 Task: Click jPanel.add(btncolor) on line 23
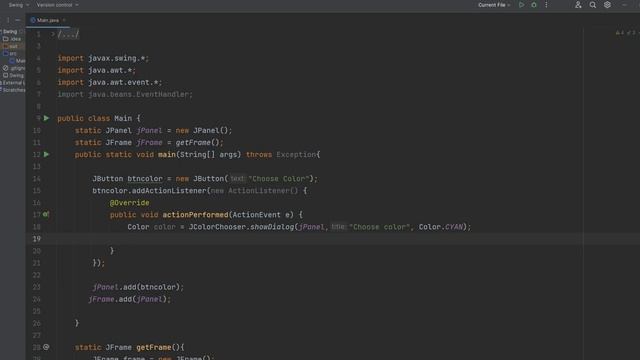[138, 287]
